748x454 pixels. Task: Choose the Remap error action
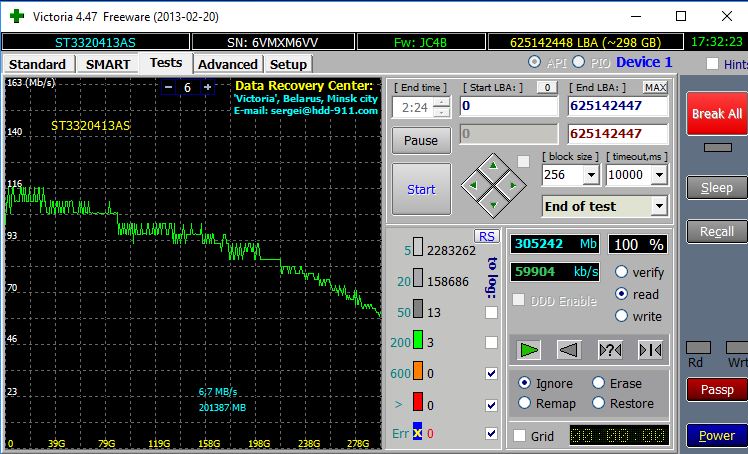click(525, 403)
